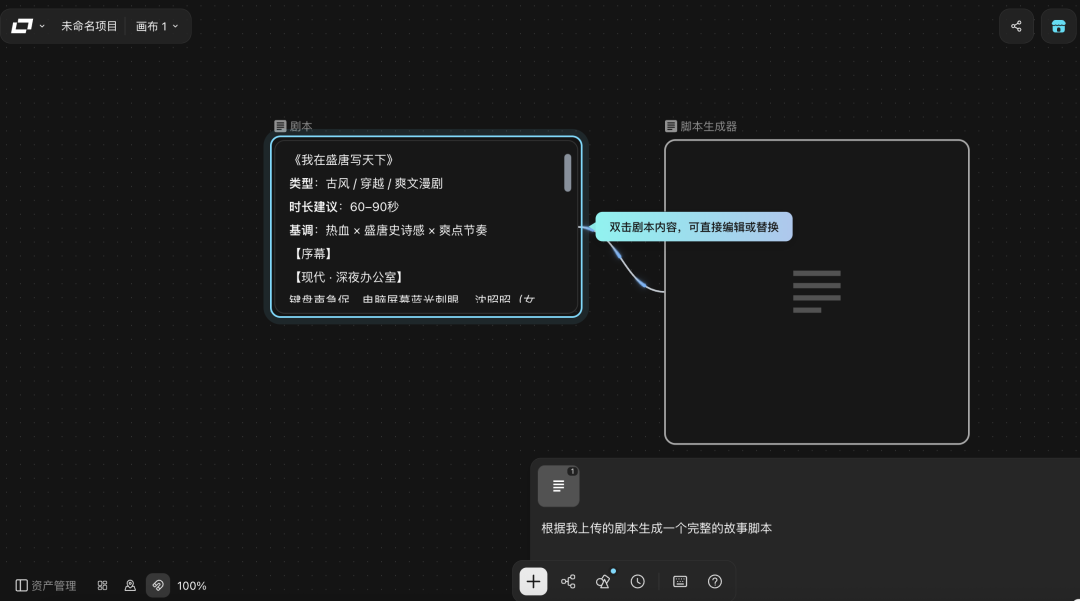This screenshot has height=601, width=1080.
Task: Select the empty 脚本生成器 node placeholder
Action: click(816, 292)
